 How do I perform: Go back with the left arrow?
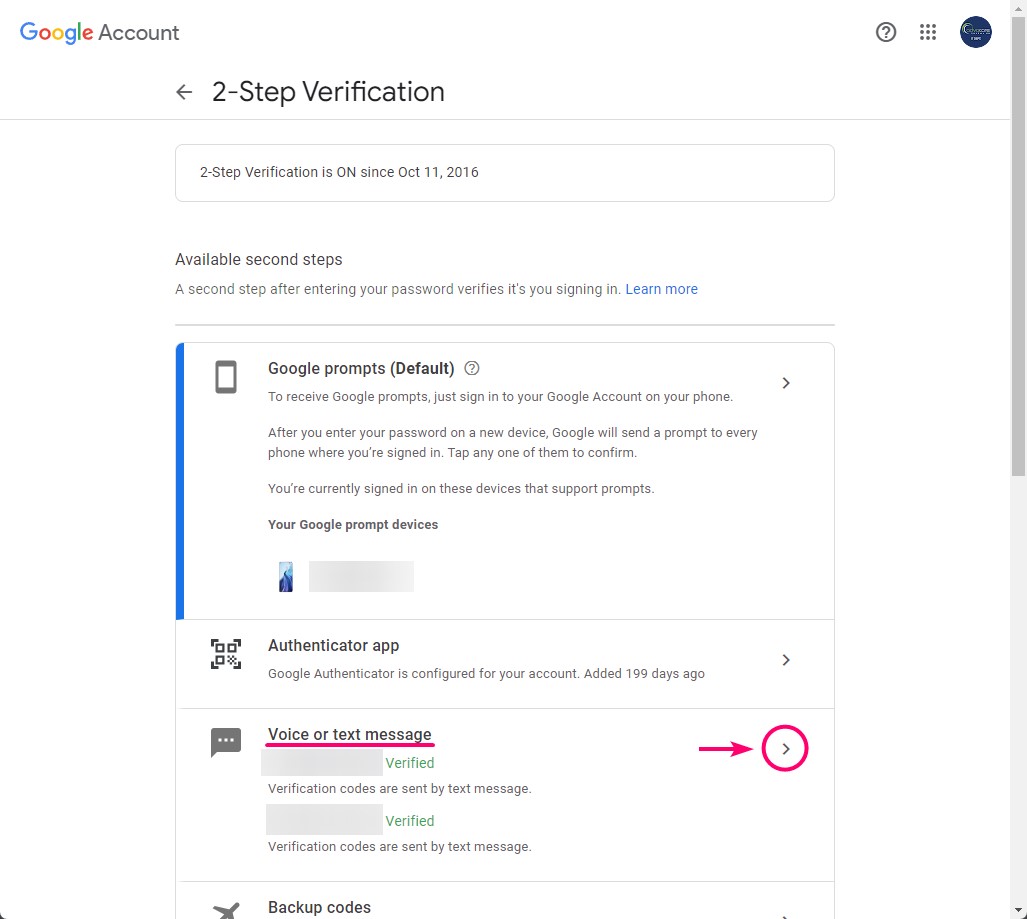coord(184,92)
